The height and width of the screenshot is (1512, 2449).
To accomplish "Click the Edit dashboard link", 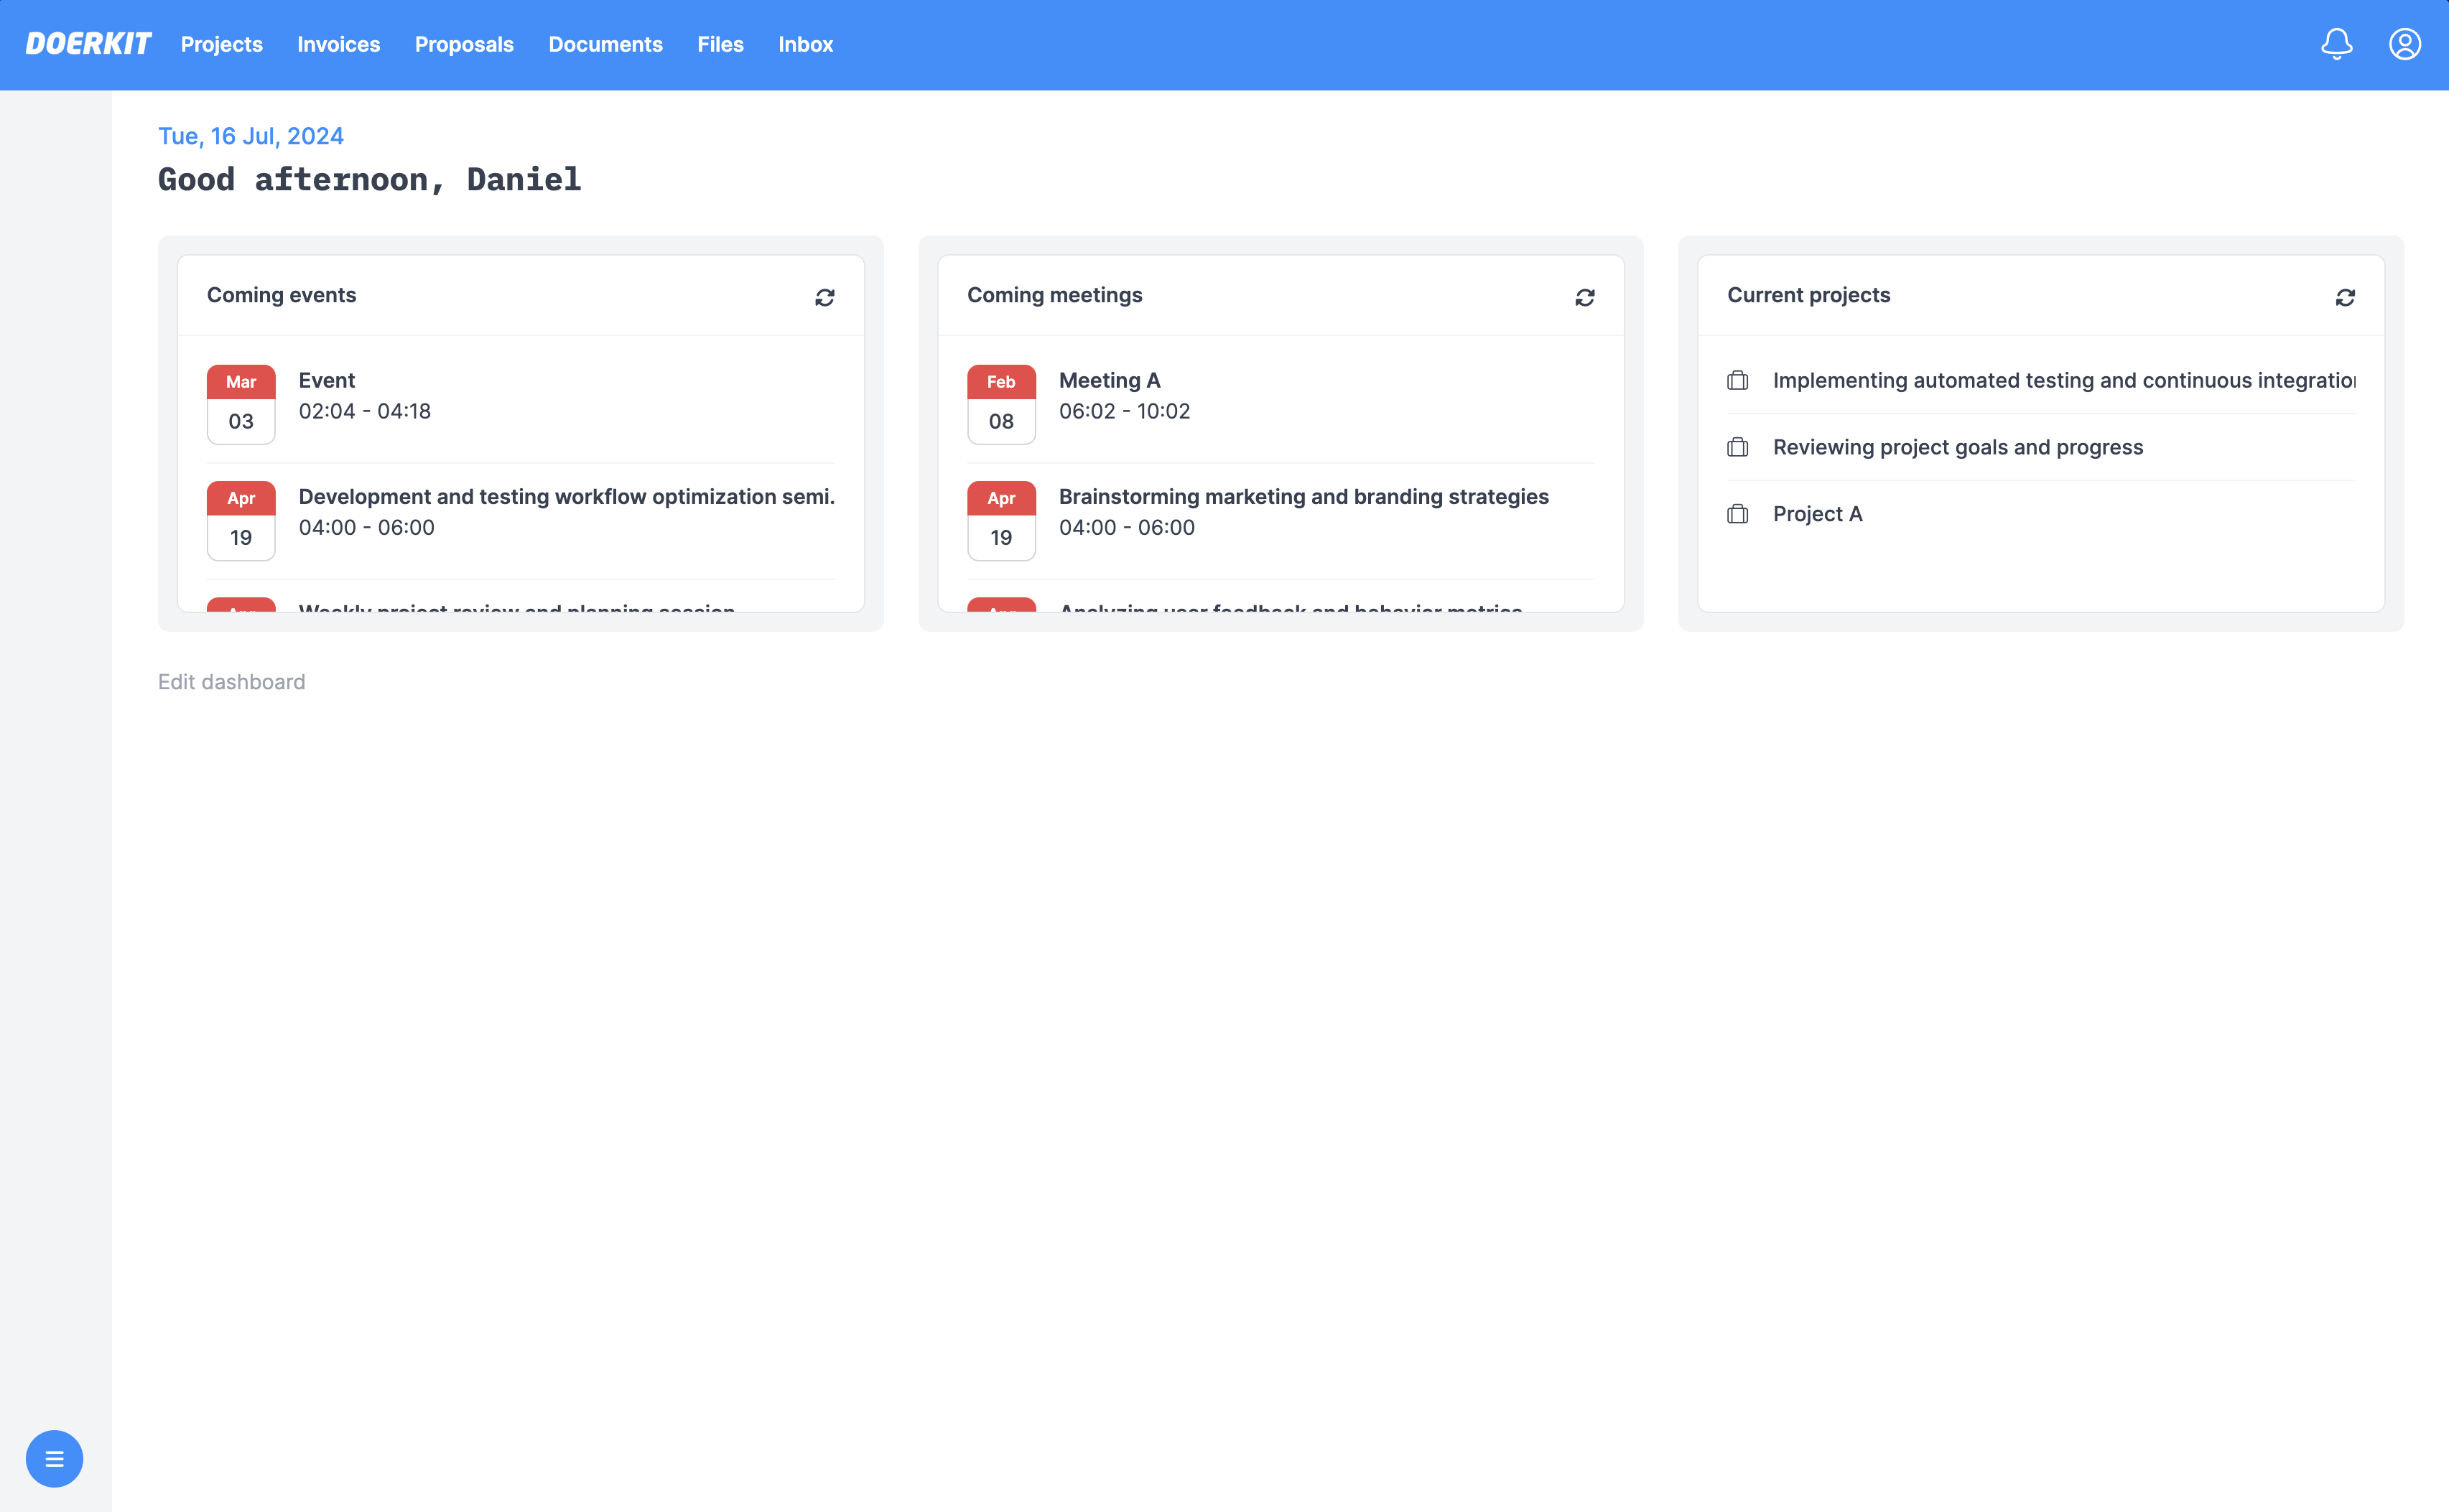I will tap(231, 681).
